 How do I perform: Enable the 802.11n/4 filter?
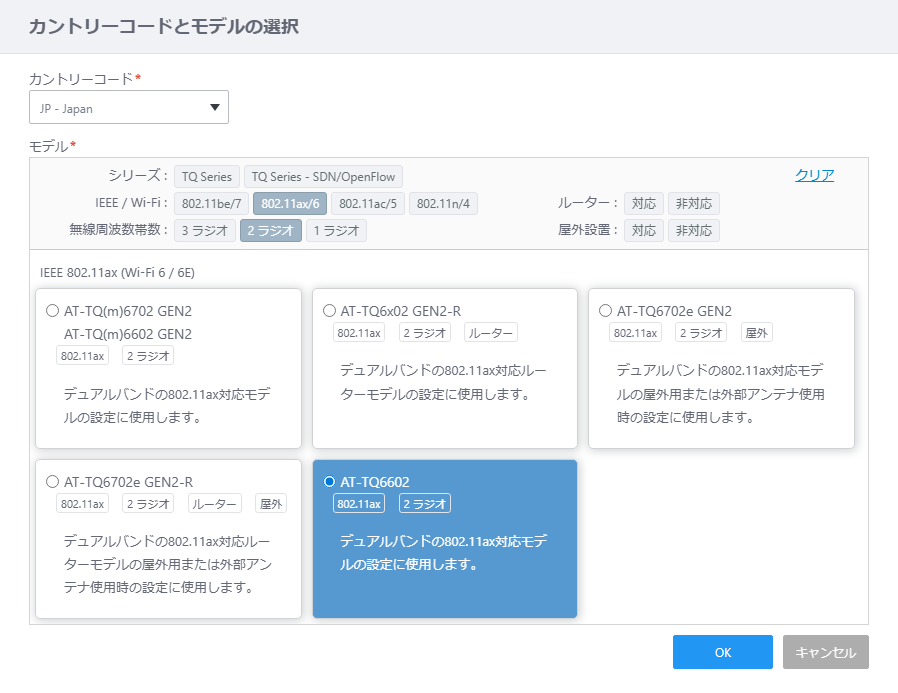tap(443, 203)
